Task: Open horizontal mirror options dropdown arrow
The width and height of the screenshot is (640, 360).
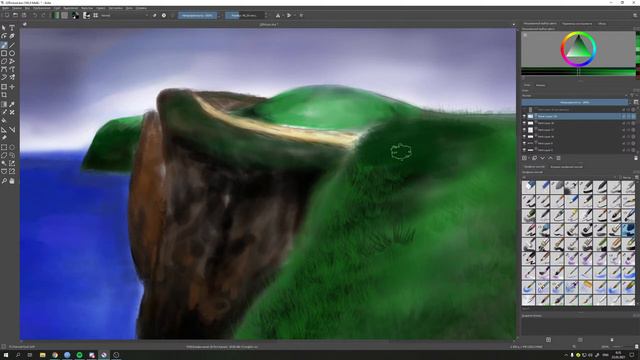Action: click(283, 16)
